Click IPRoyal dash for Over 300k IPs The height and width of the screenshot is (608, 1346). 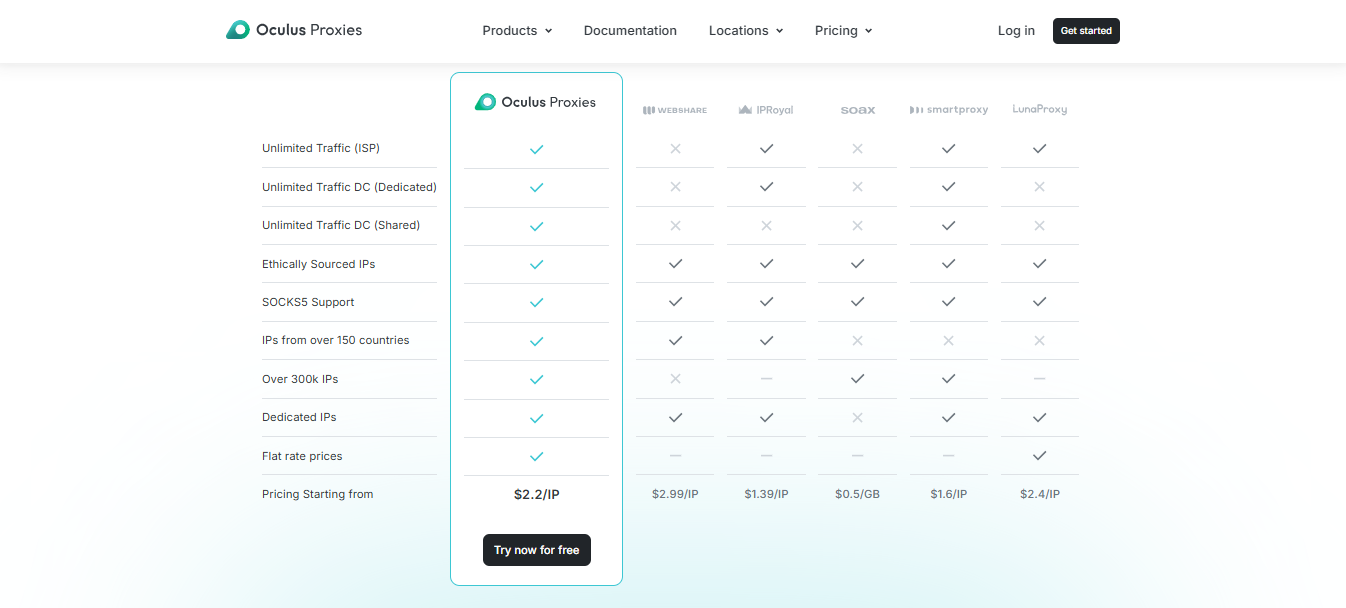coord(766,379)
